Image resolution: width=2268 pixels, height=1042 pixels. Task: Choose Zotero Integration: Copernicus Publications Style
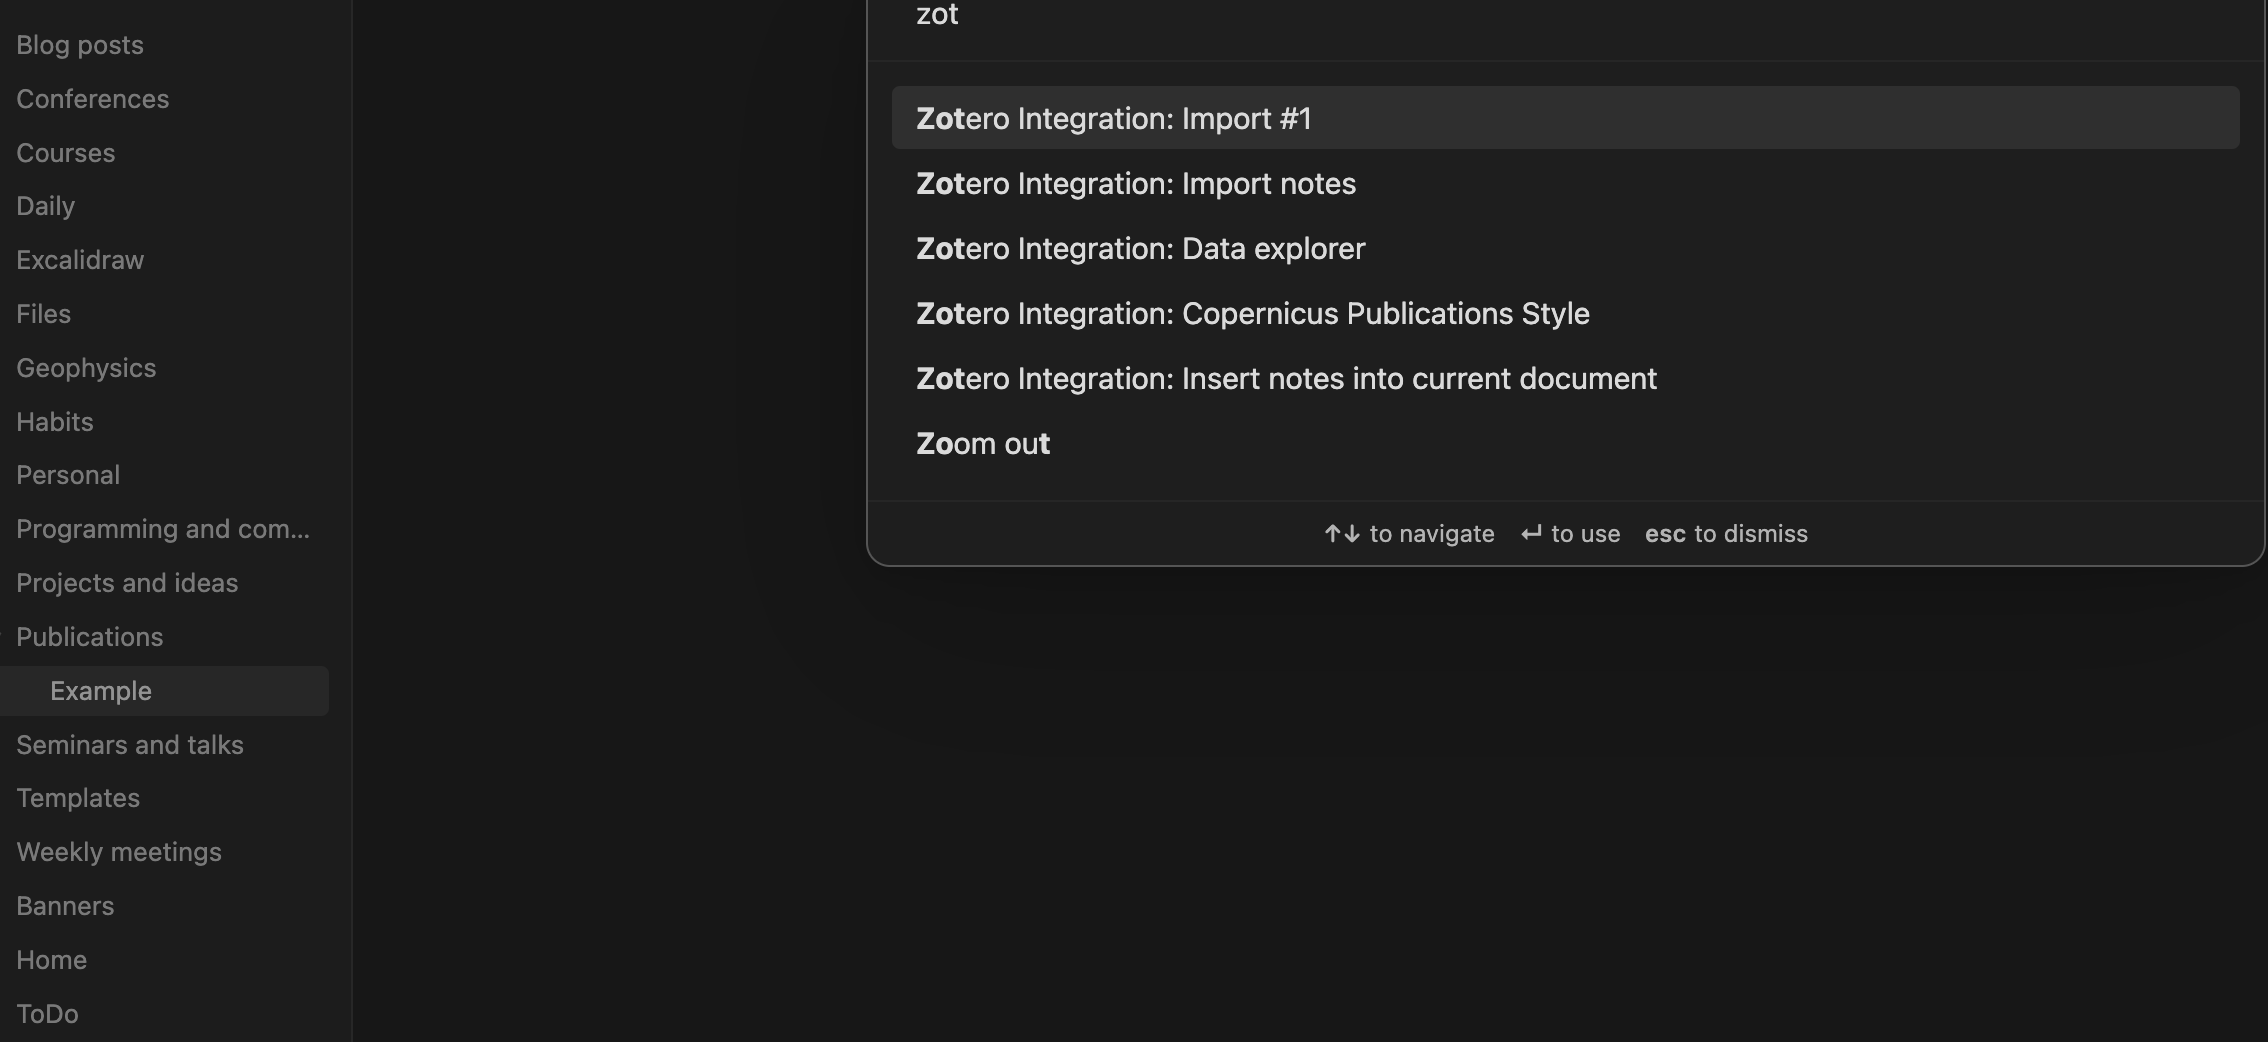[1252, 313]
